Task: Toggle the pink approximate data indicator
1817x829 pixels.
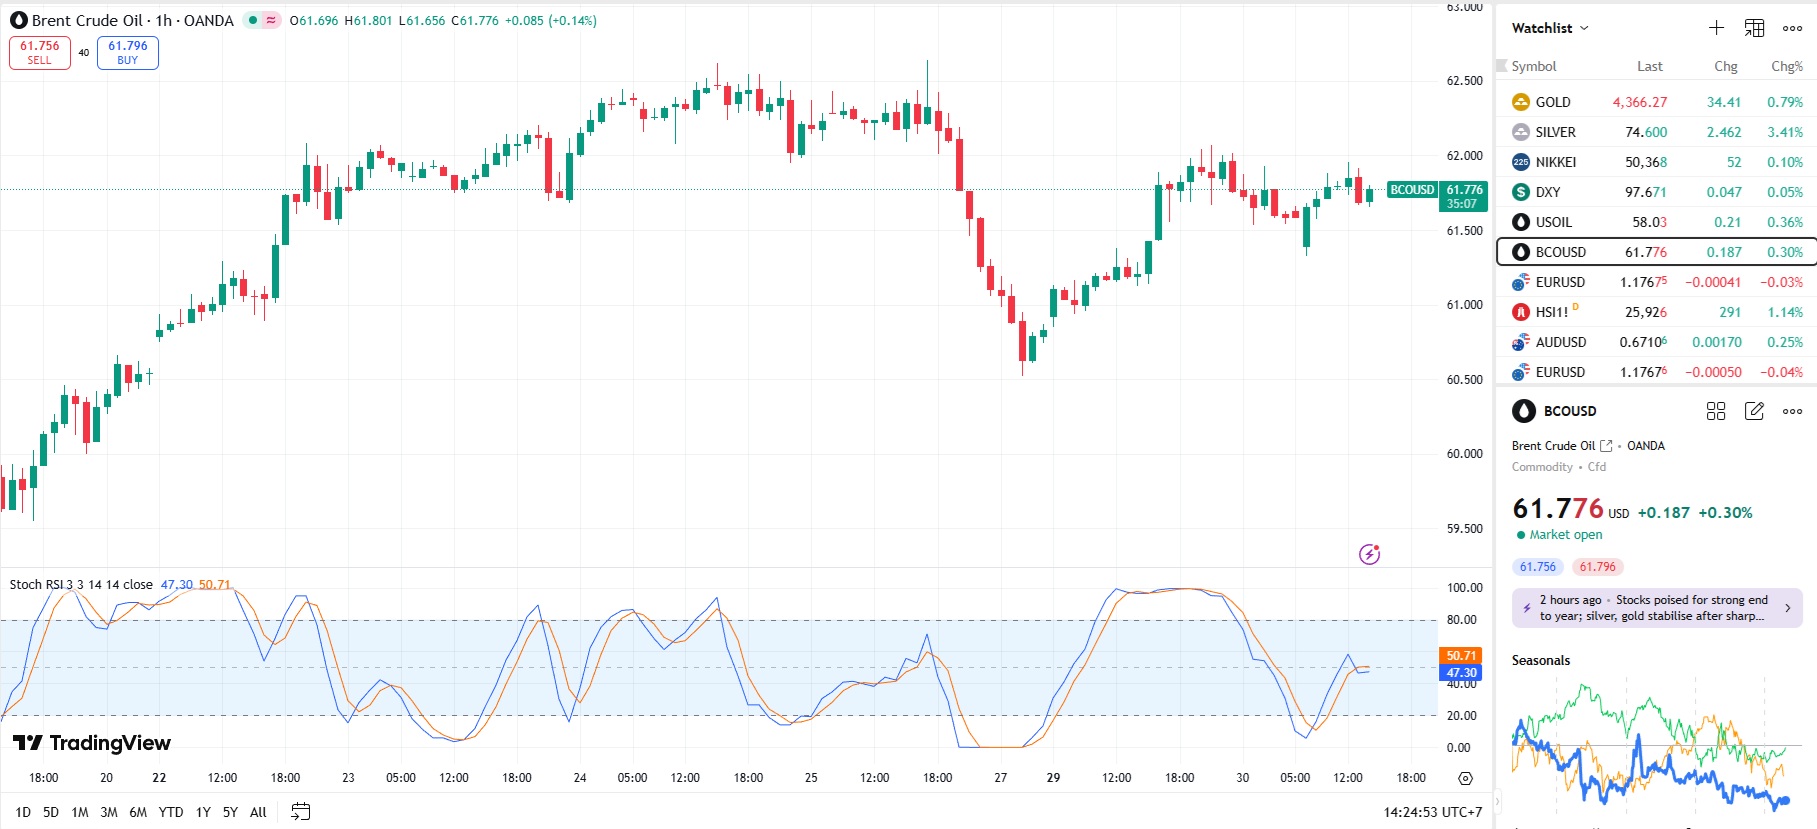Action: click(x=271, y=20)
